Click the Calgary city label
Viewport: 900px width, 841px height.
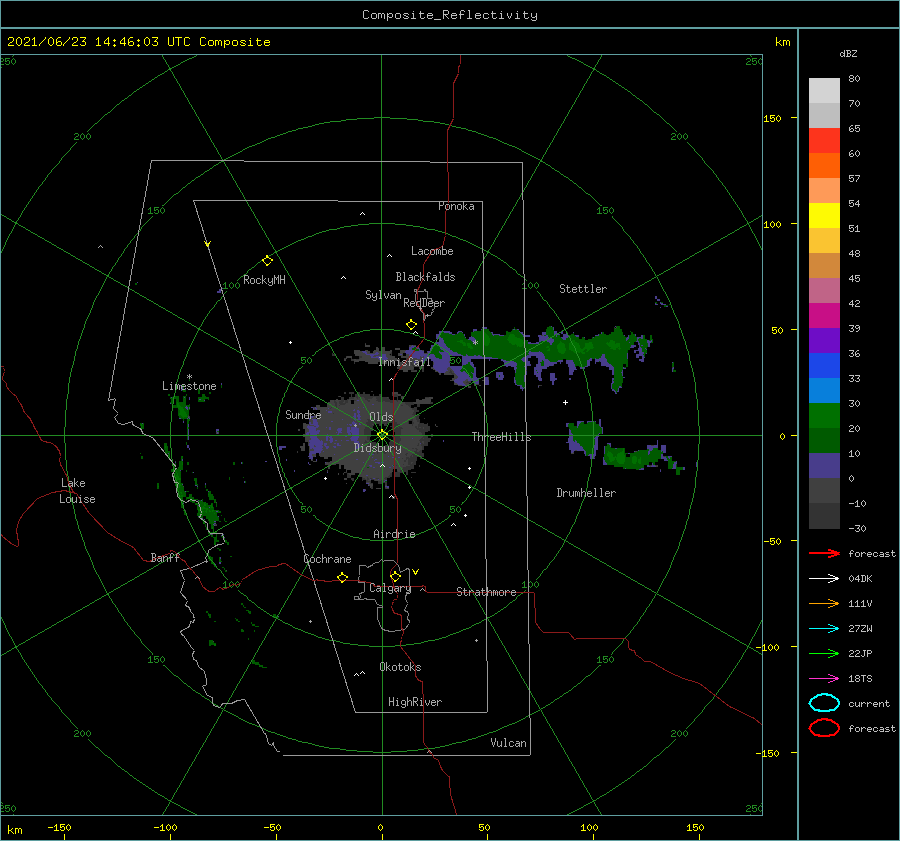point(390,588)
